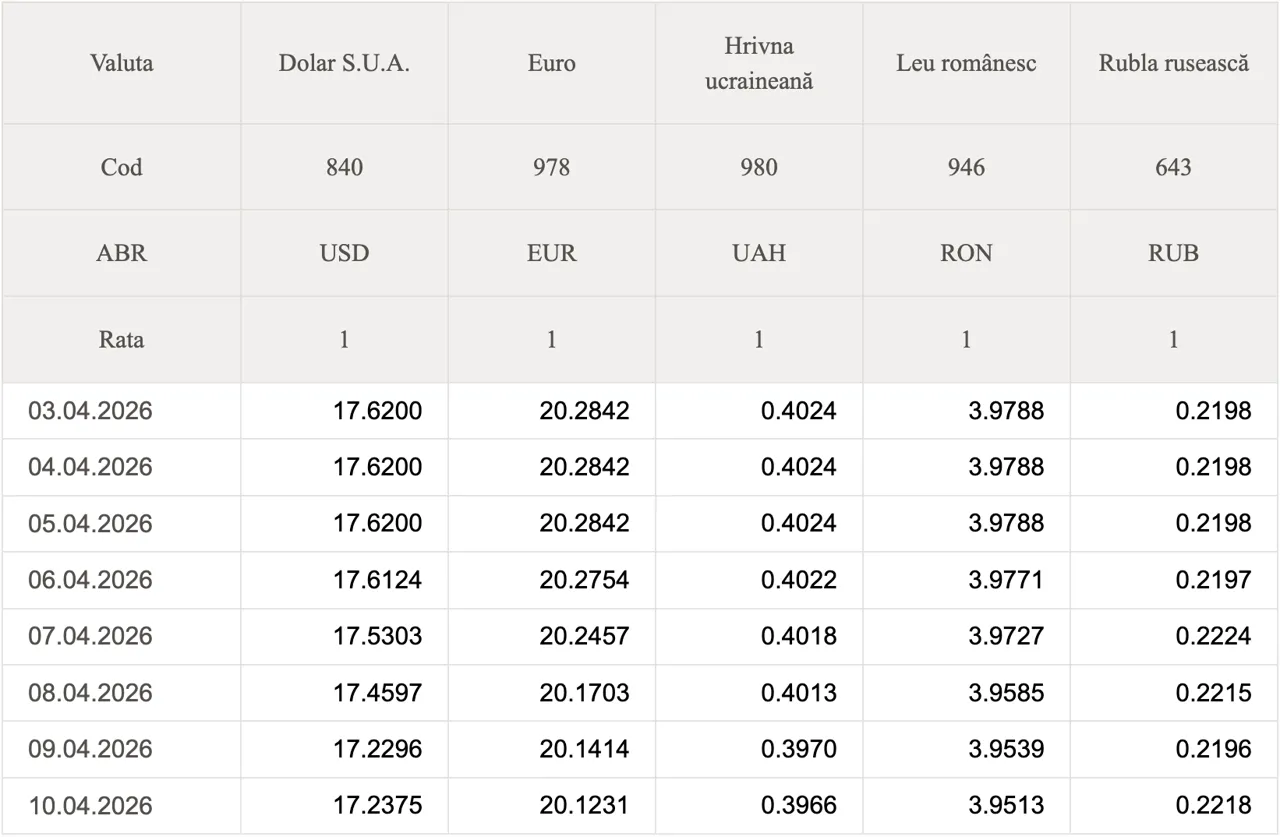1280x837 pixels.
Task: Click the RUB abbreviation cell
Action: click(x=1173, y=253)
